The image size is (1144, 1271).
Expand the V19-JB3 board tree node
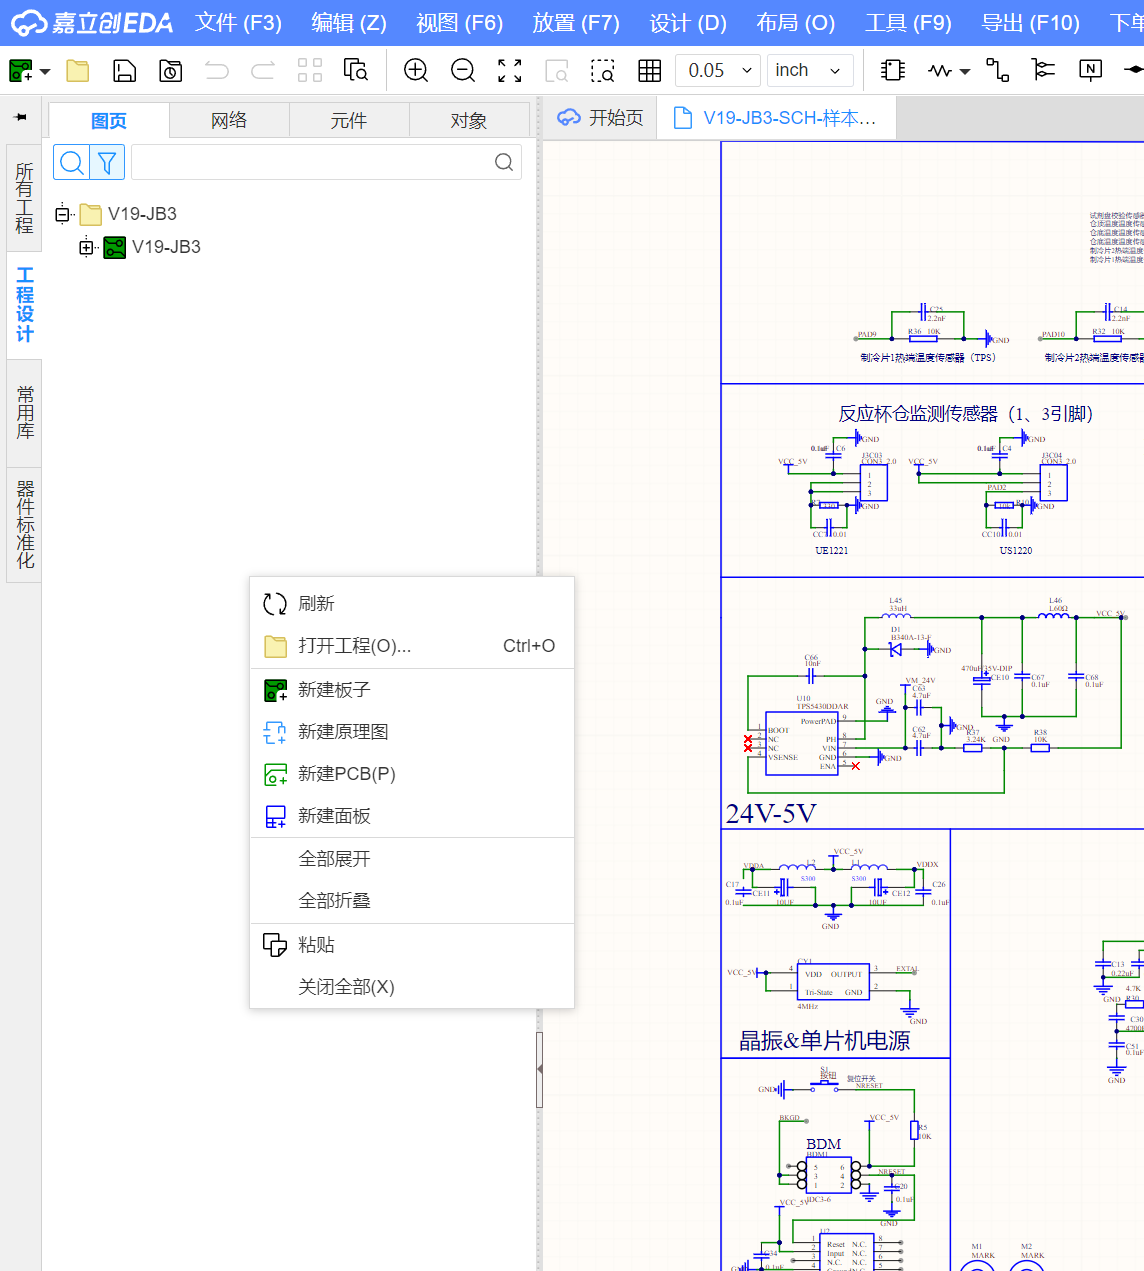click(x=87, y=247)
